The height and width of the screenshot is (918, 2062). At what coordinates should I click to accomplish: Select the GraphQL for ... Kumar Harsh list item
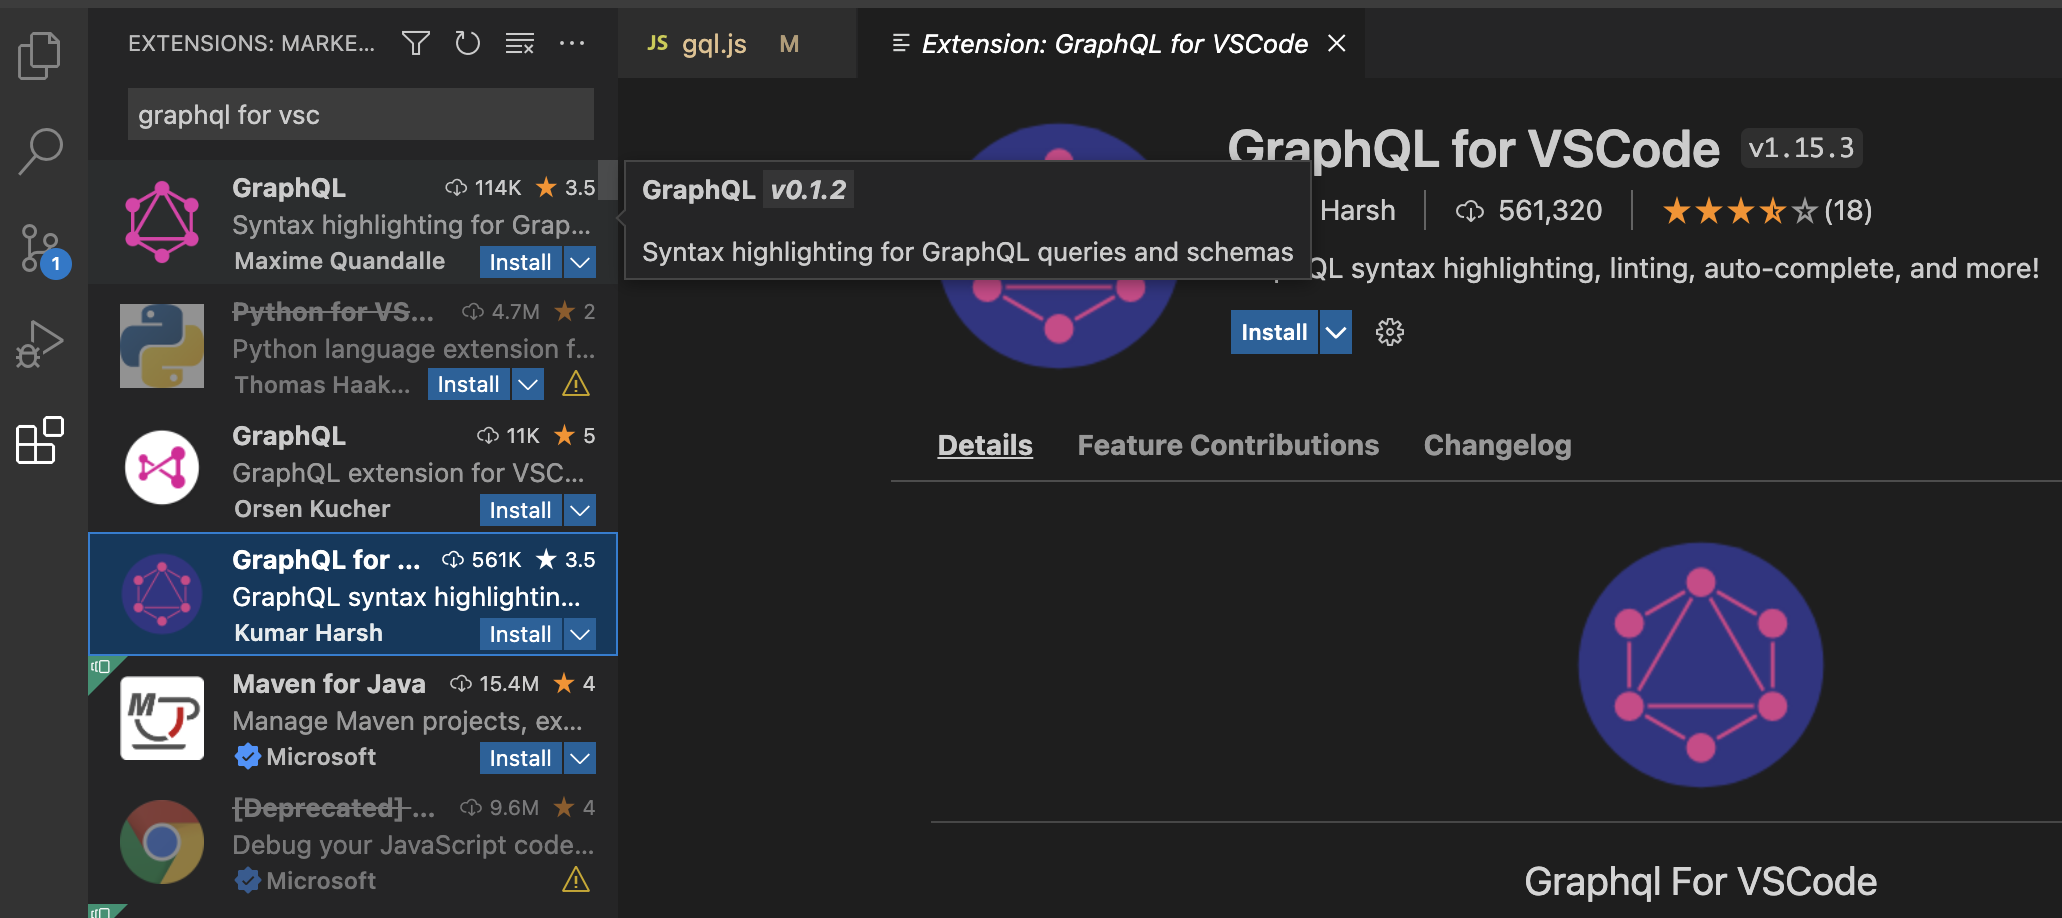353,594
